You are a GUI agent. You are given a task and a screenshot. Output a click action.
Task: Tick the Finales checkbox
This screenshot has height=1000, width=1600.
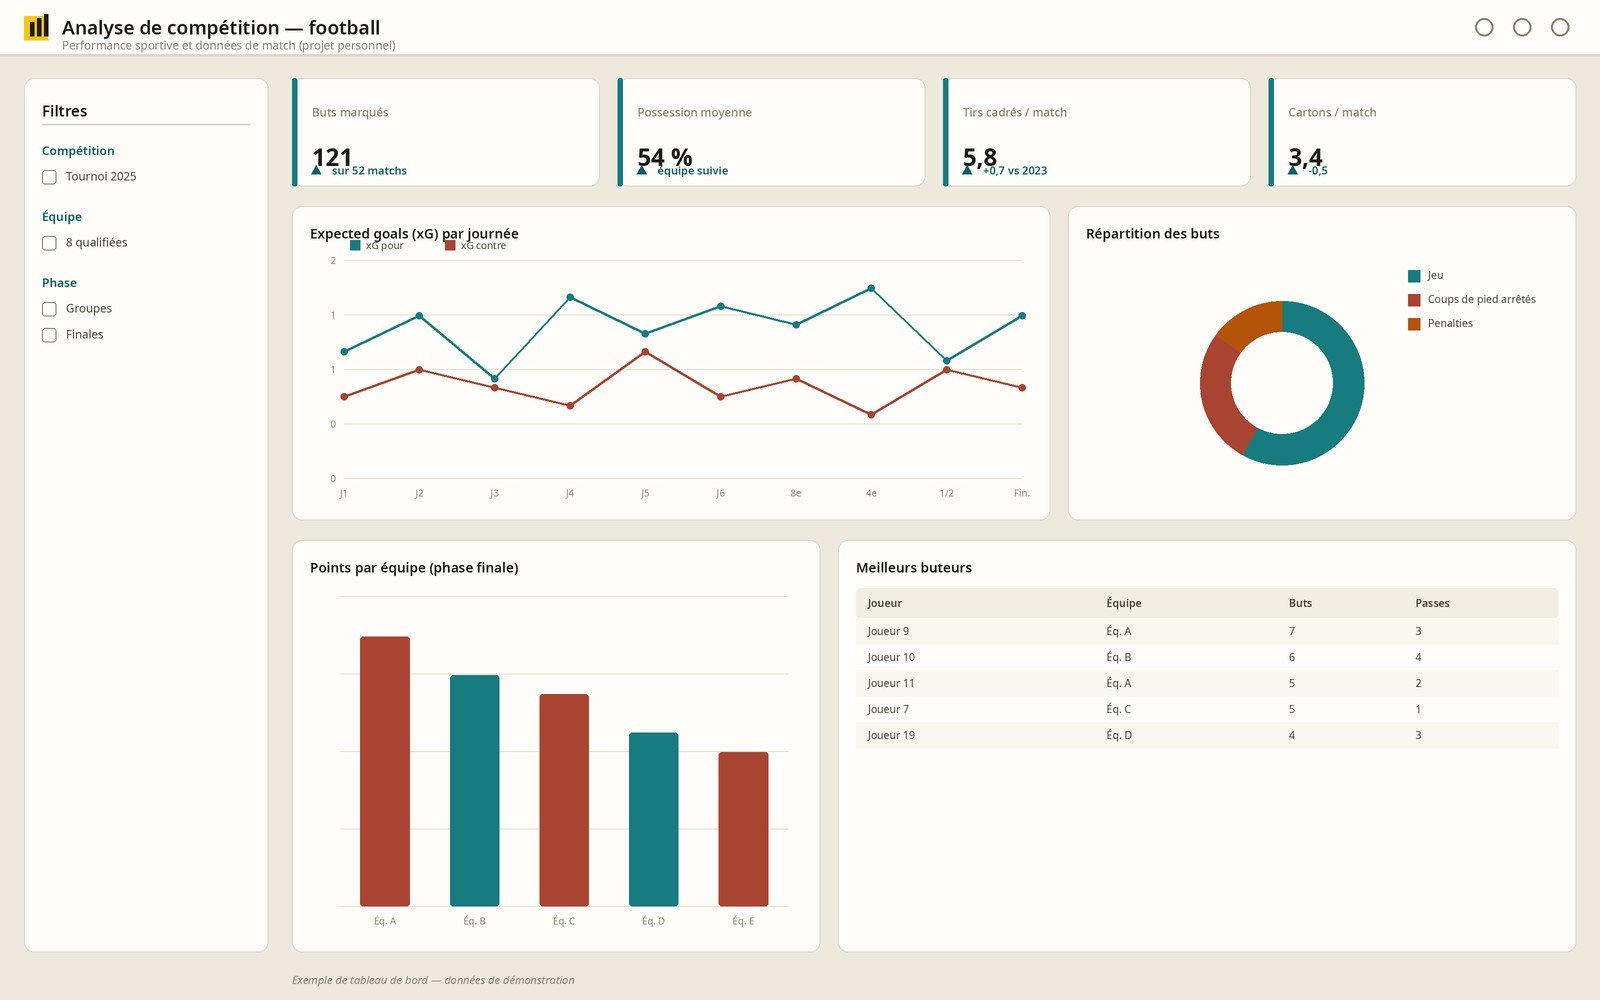point(49,335)
